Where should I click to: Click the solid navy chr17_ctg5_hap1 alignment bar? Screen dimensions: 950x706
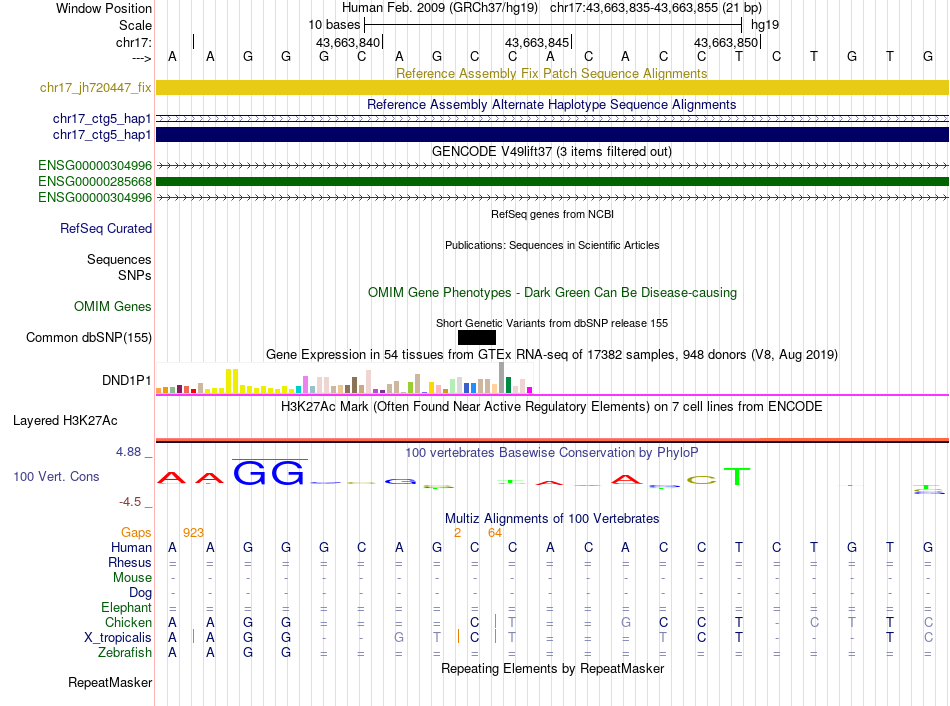click(x=552, y=135)
